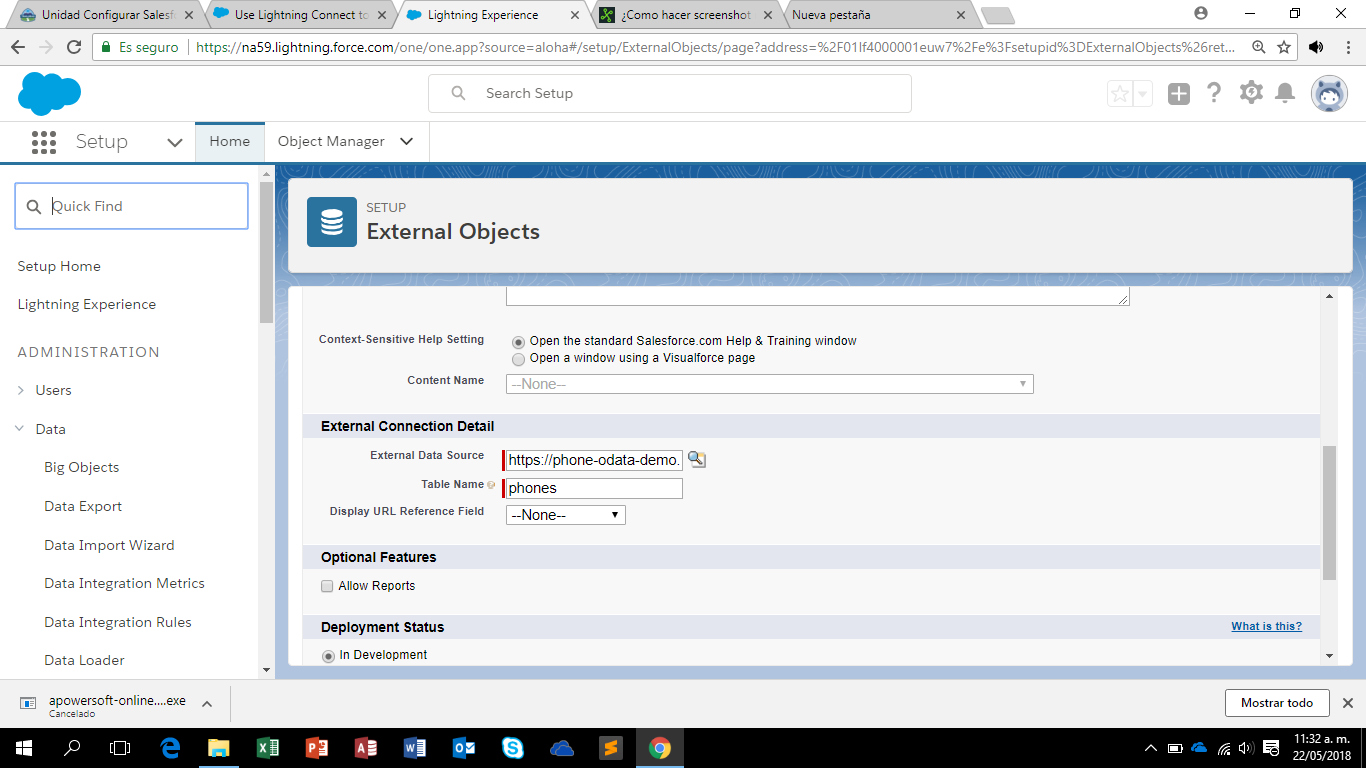Viewport: 1366px width, 768px height.
Task: Click the browser back arrow
Action: 18,47
